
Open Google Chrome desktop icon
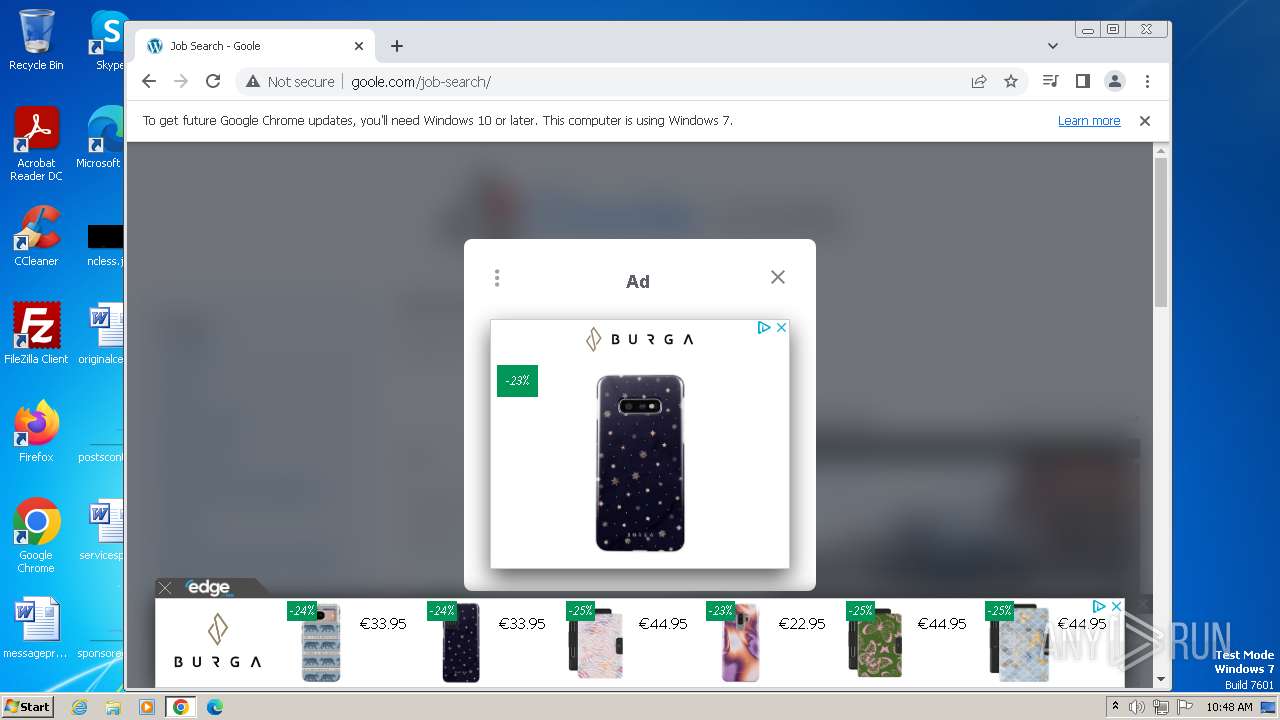click(x=36, y=536)
